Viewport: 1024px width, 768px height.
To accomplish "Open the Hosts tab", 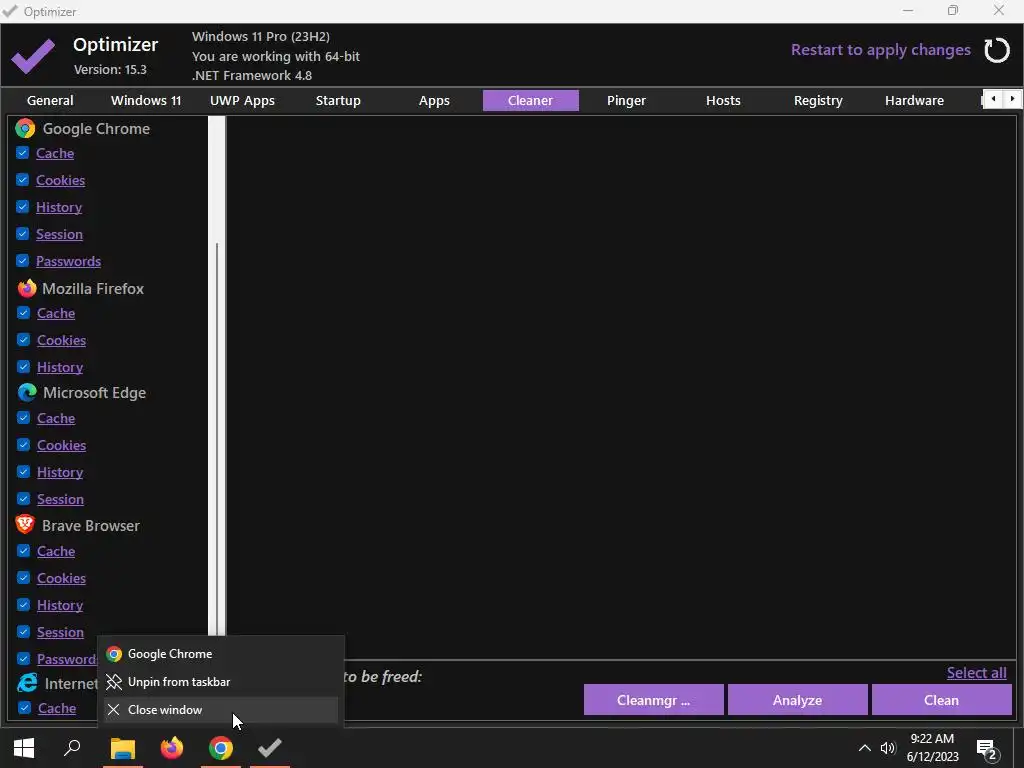I will point(723,101).
